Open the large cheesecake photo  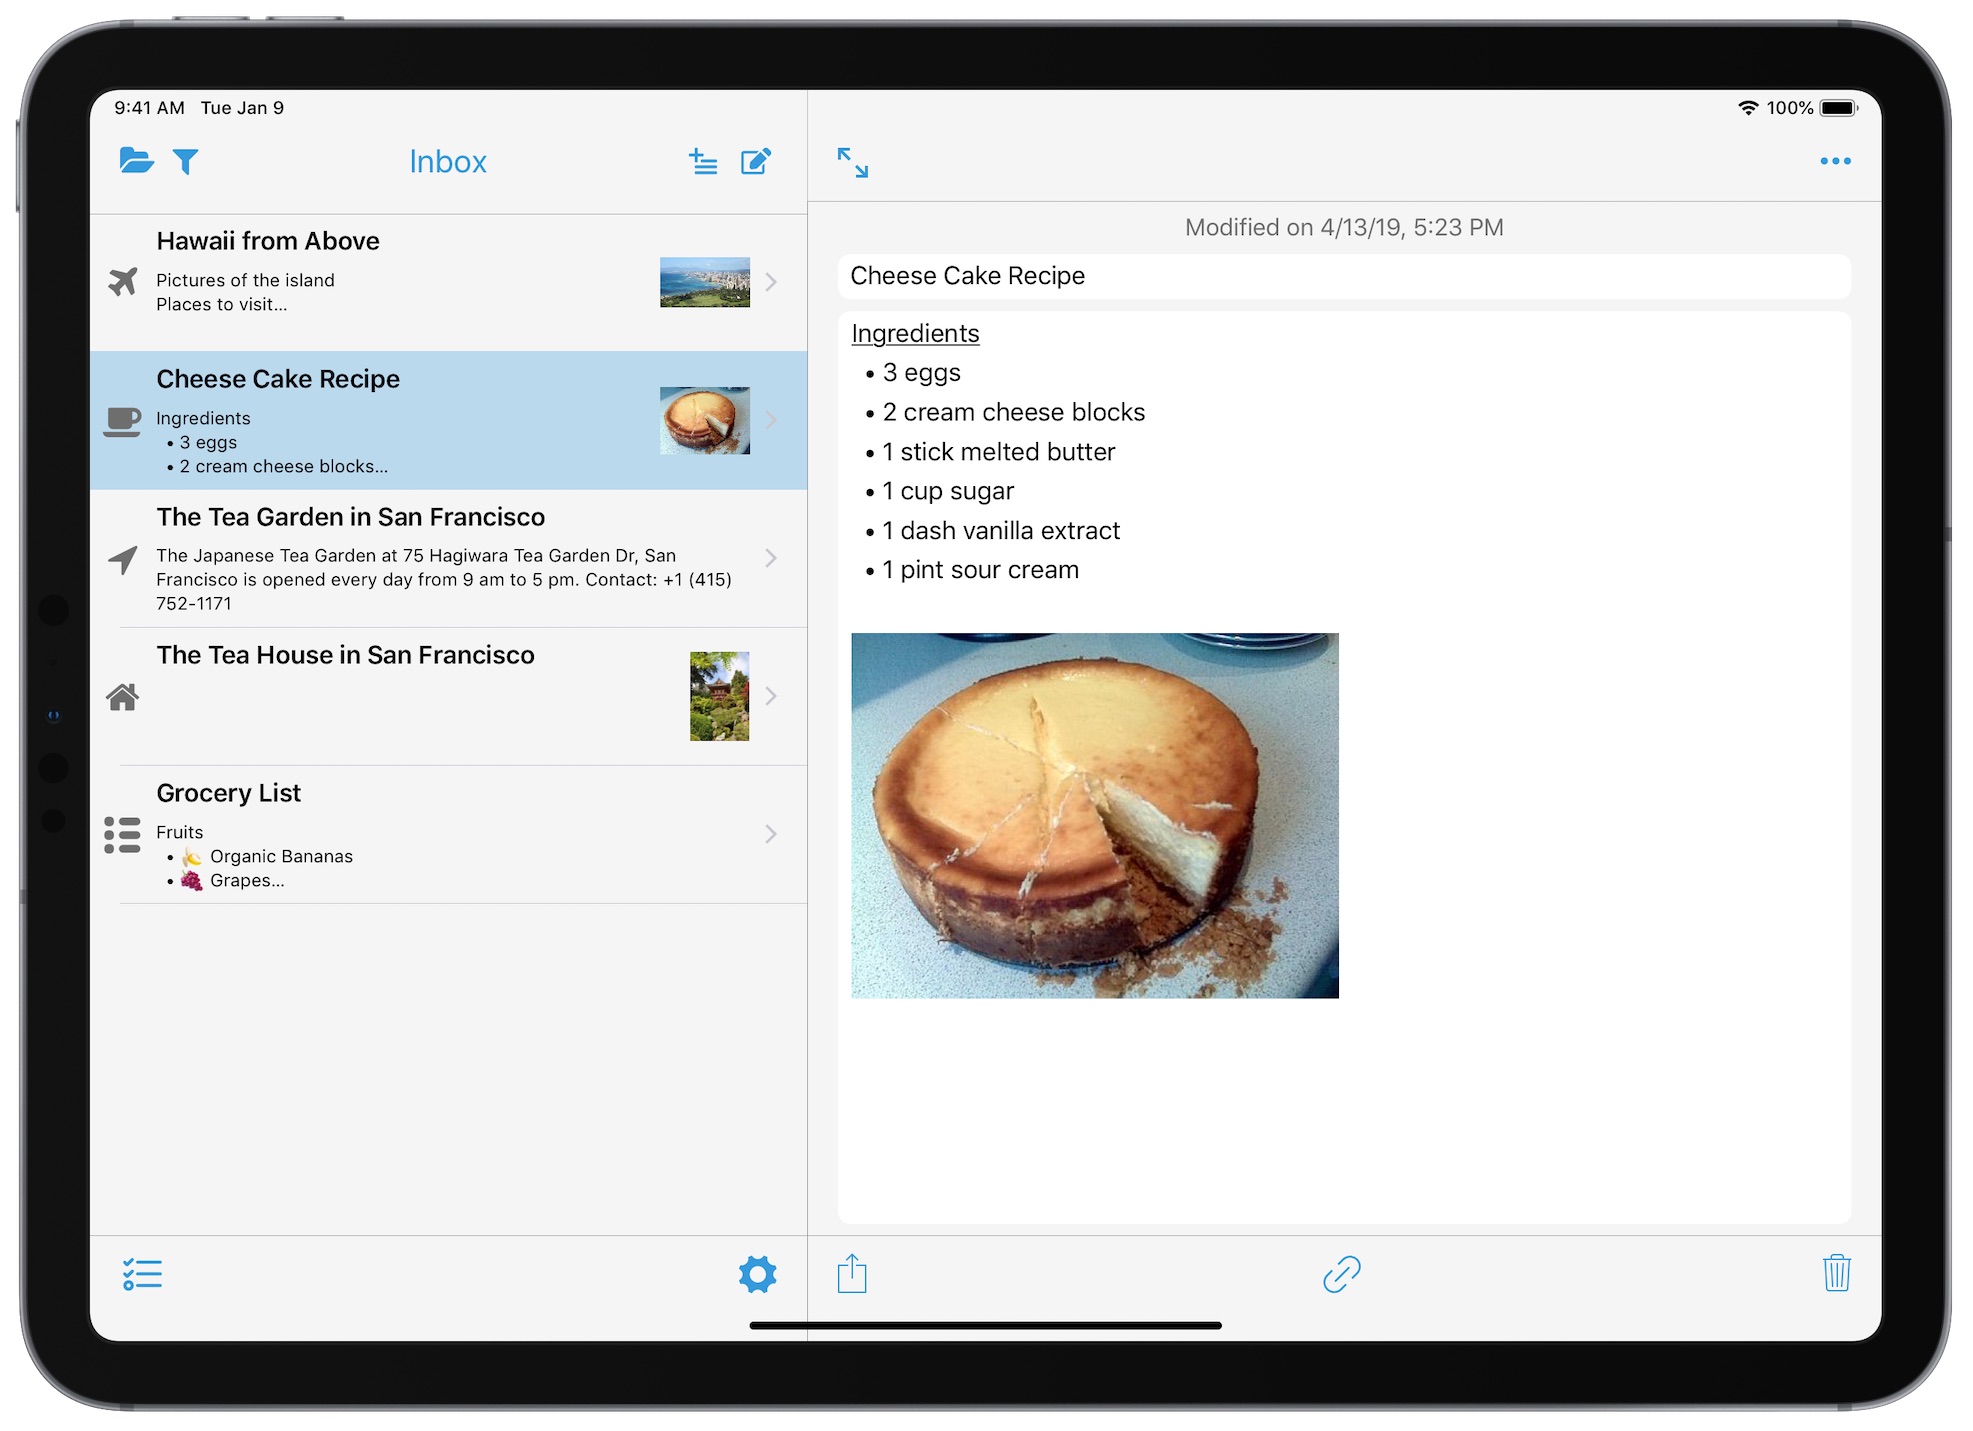tap(1095, 815)
